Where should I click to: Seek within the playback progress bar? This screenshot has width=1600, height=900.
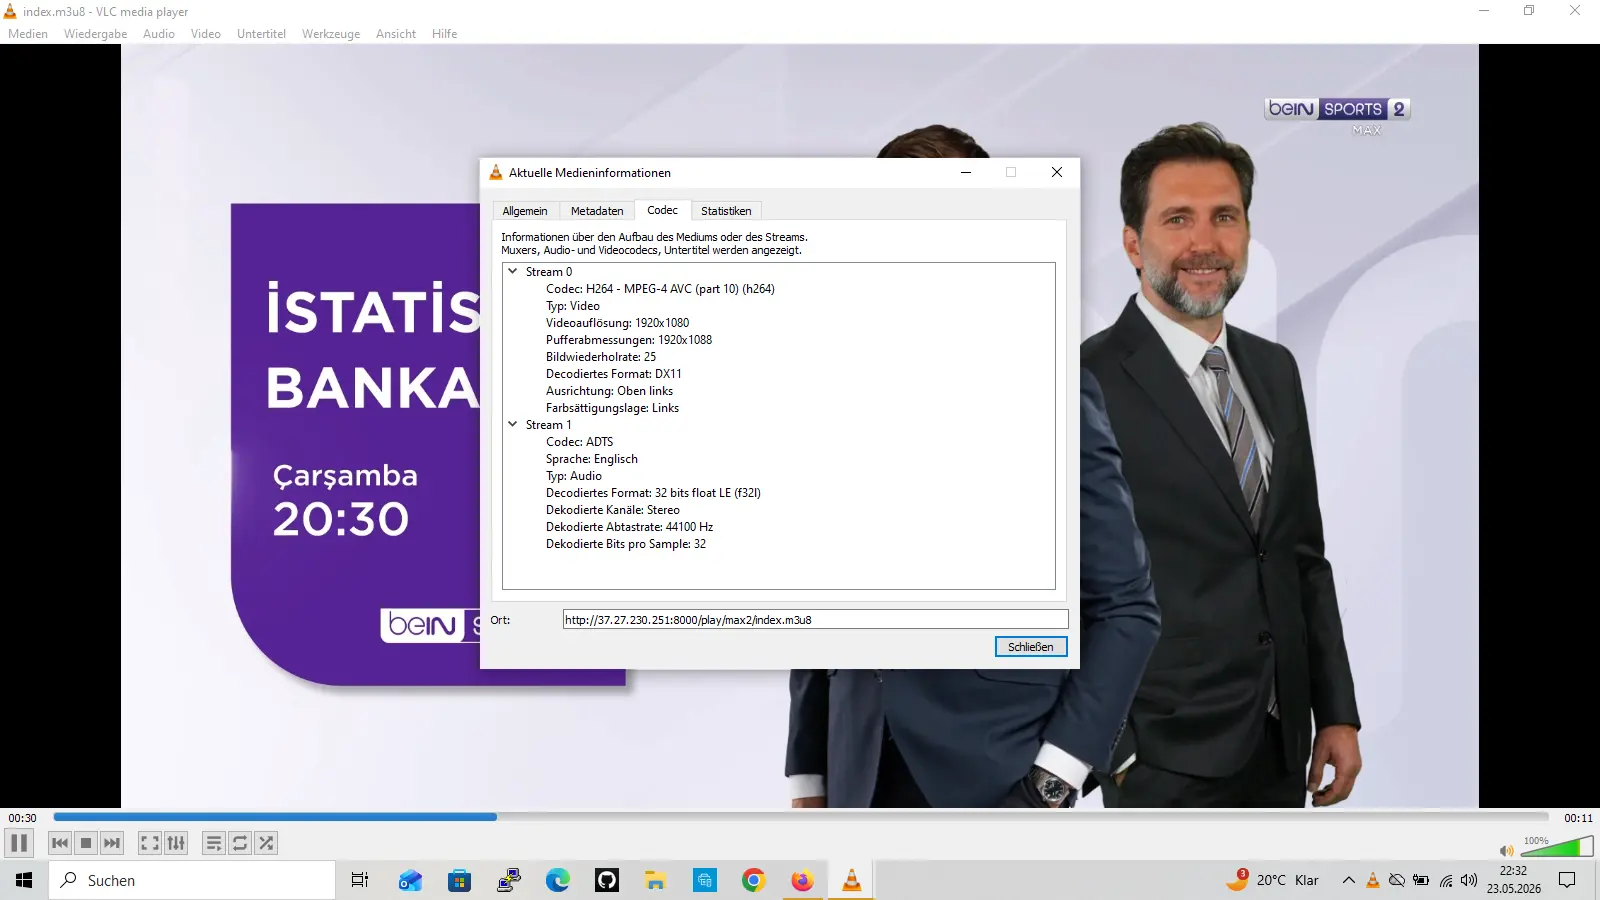tap(800, 817)
